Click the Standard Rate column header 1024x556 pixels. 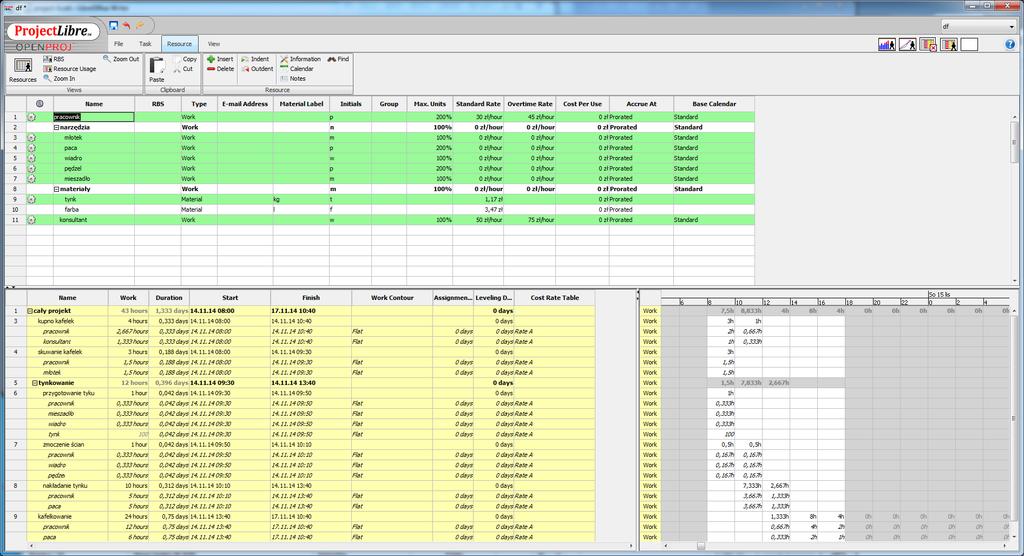pos(478,104)
